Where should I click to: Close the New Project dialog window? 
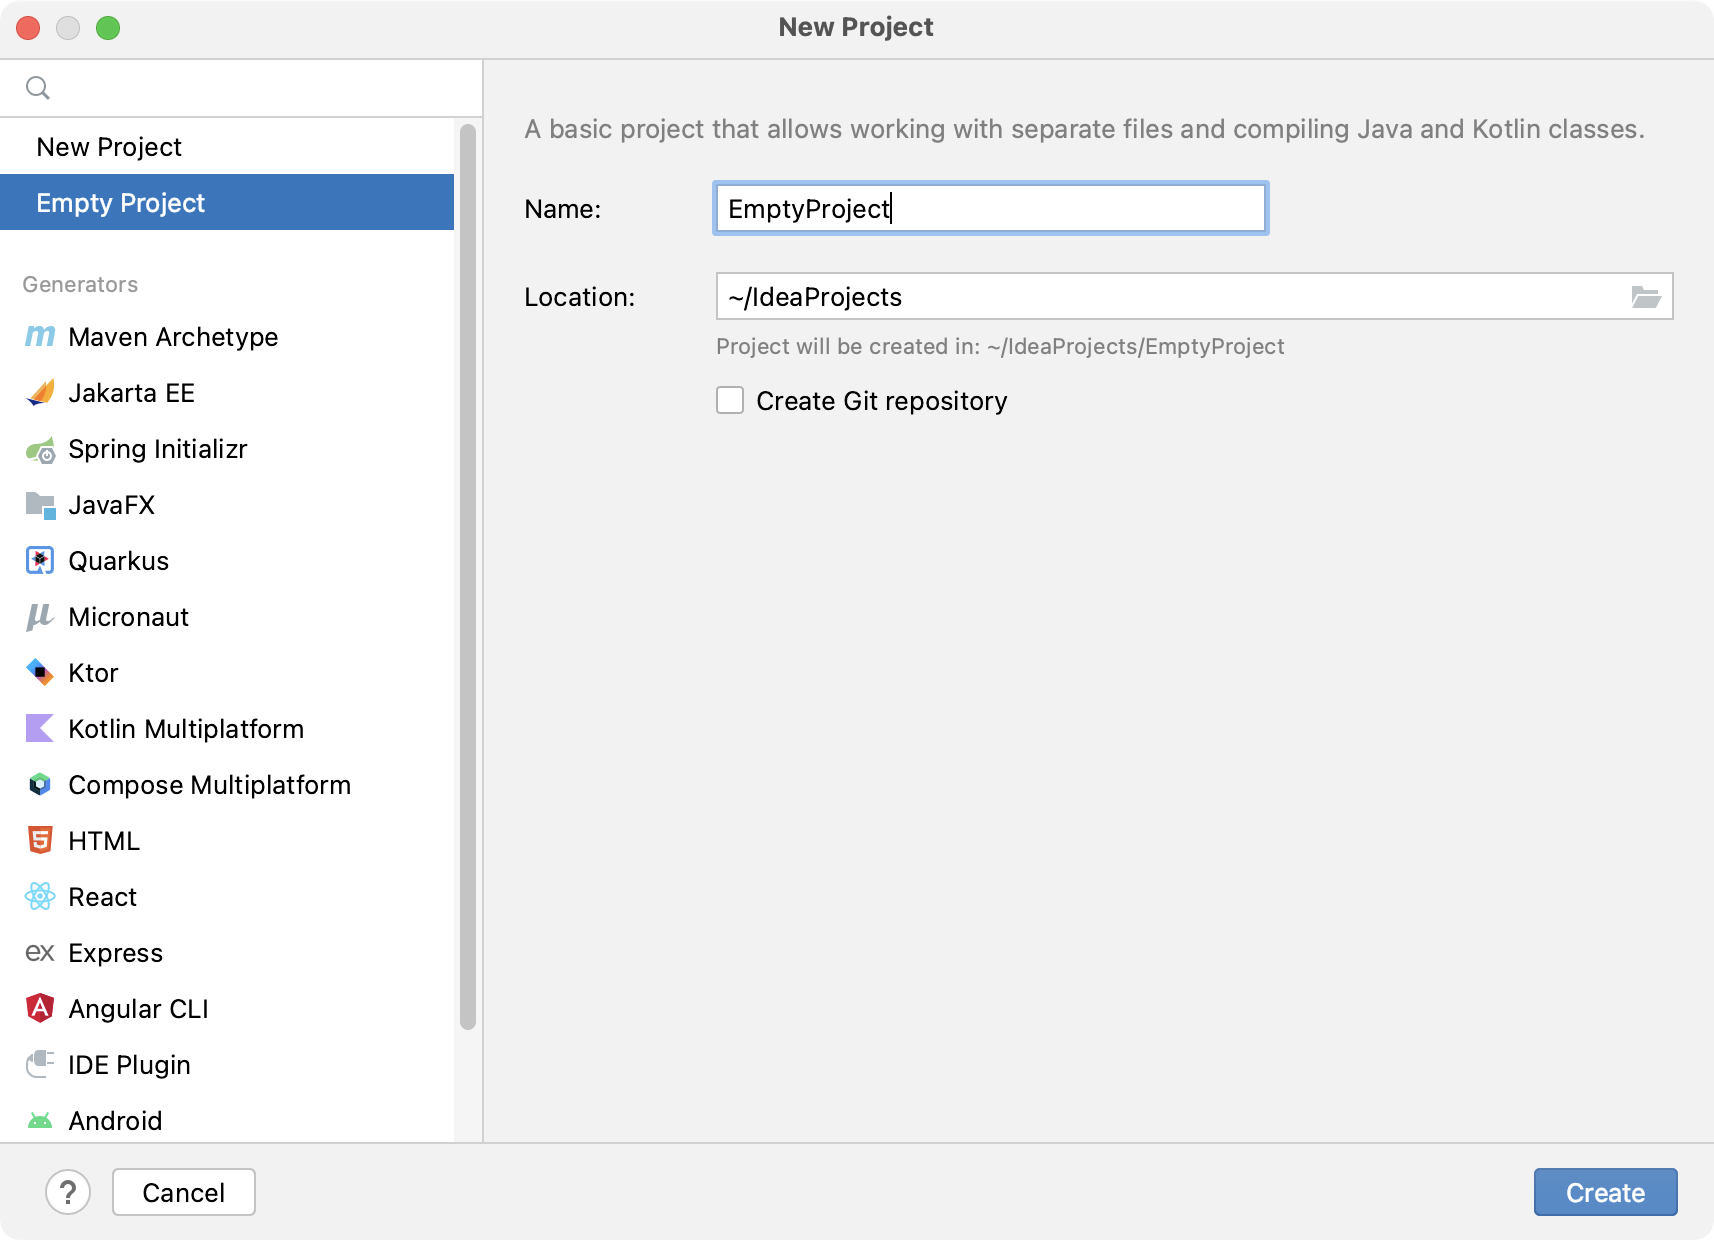pos(28,28)
